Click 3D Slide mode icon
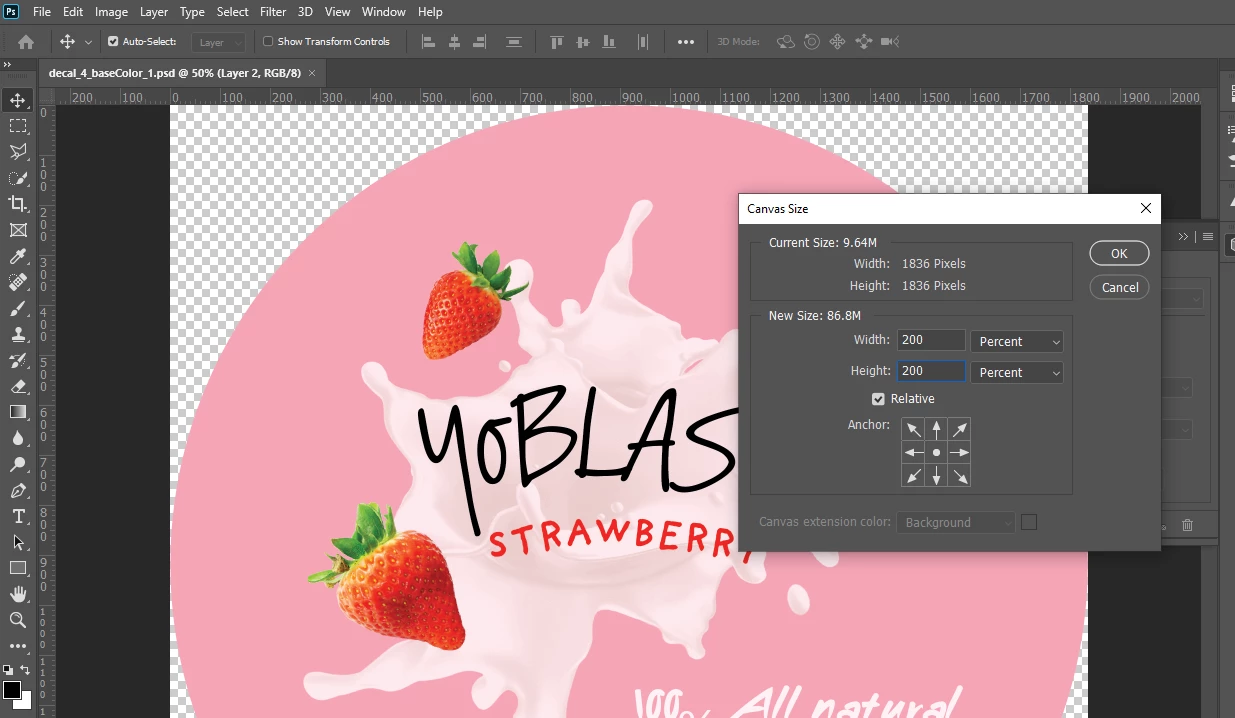This screenshot has height=718, width=1235. coord(863,42)
